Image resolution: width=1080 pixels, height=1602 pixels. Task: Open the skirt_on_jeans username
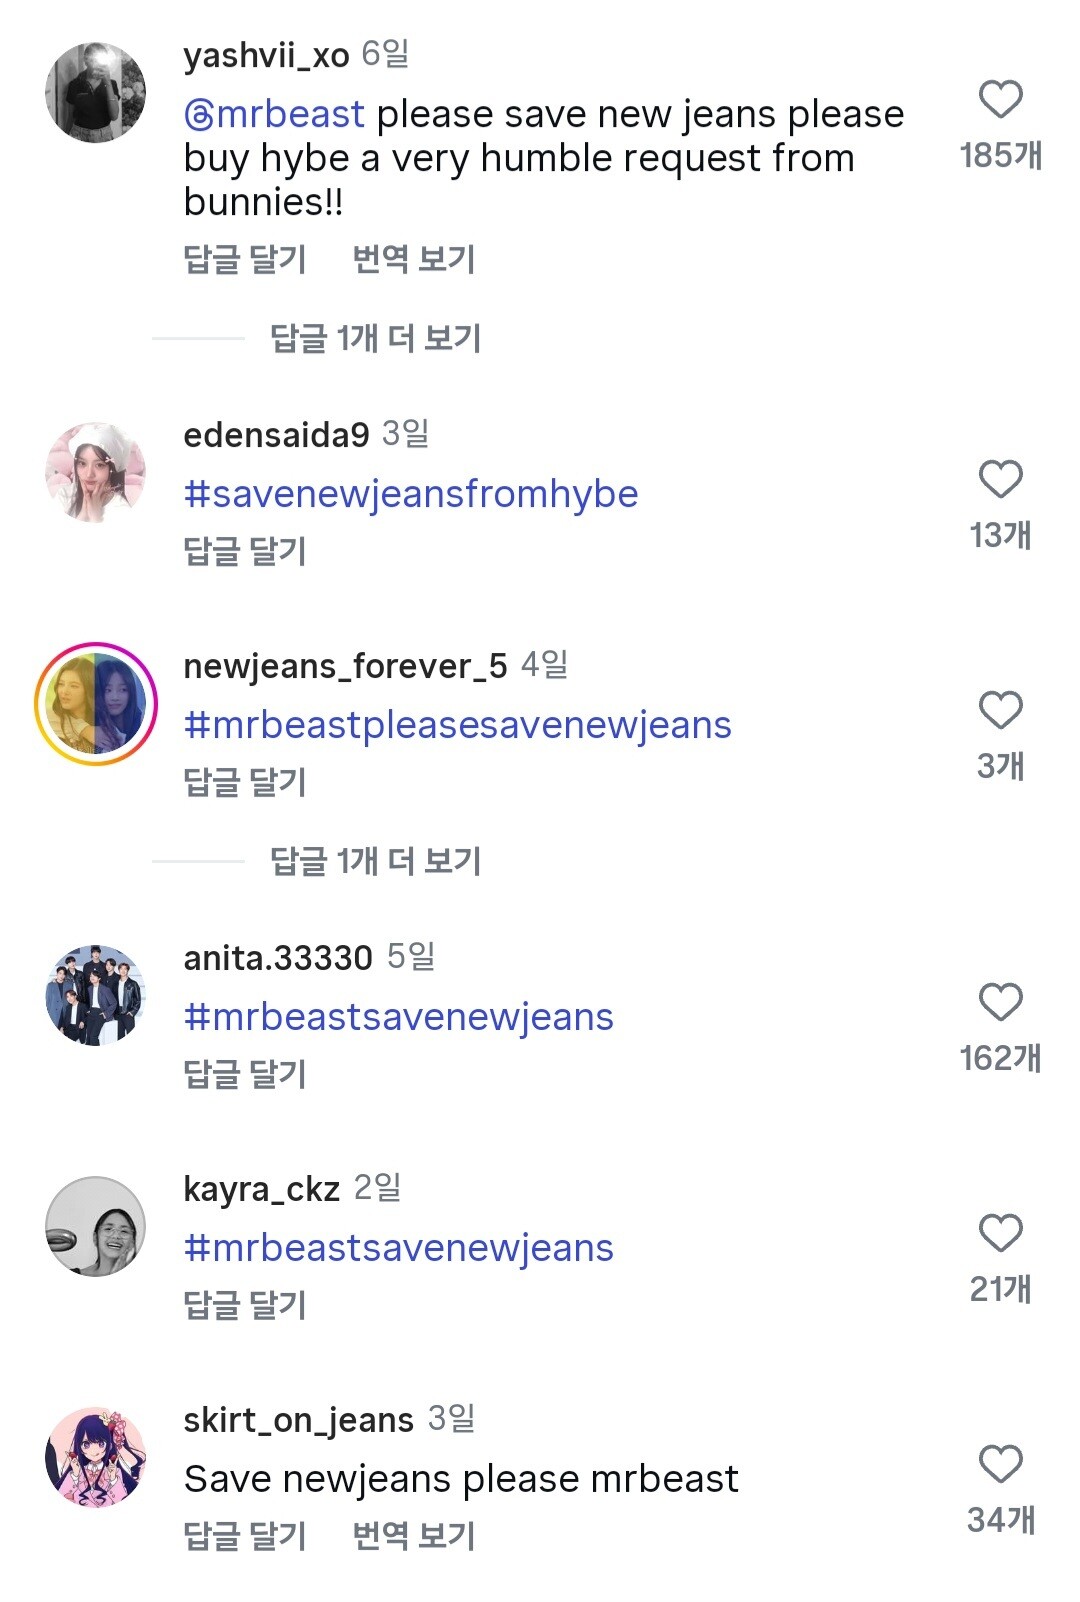pos(298,1420)
